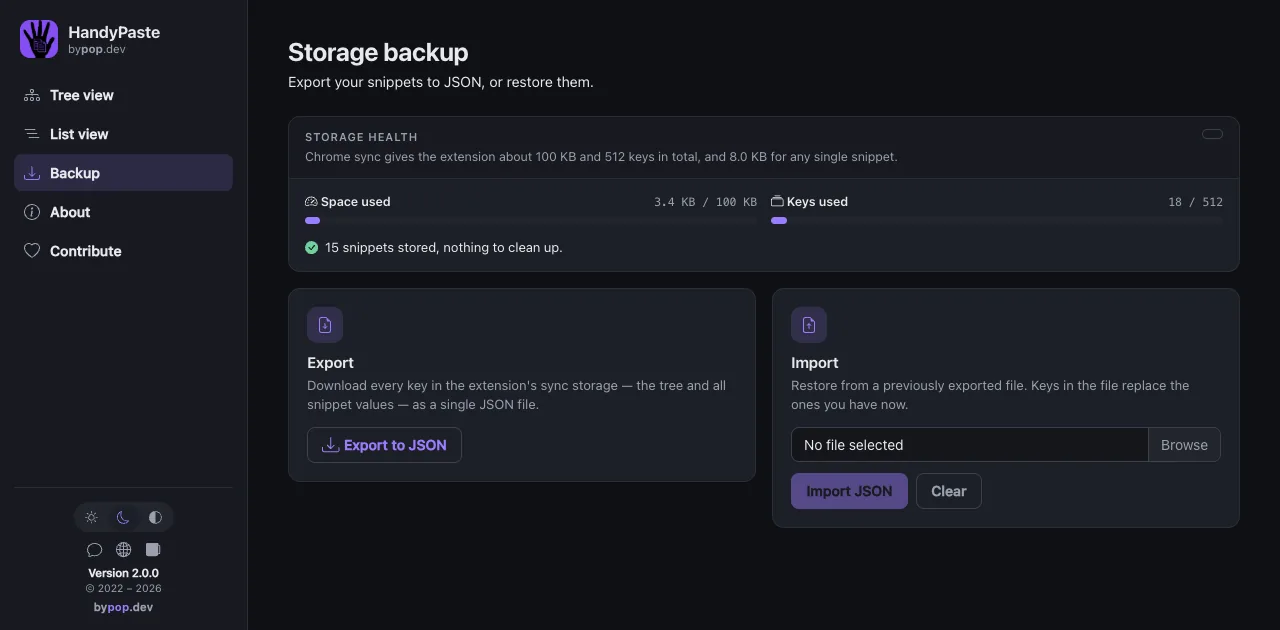
Task: Click the 'Storage backup' heading
Action: pyautogui.click(x=378, y=52)
